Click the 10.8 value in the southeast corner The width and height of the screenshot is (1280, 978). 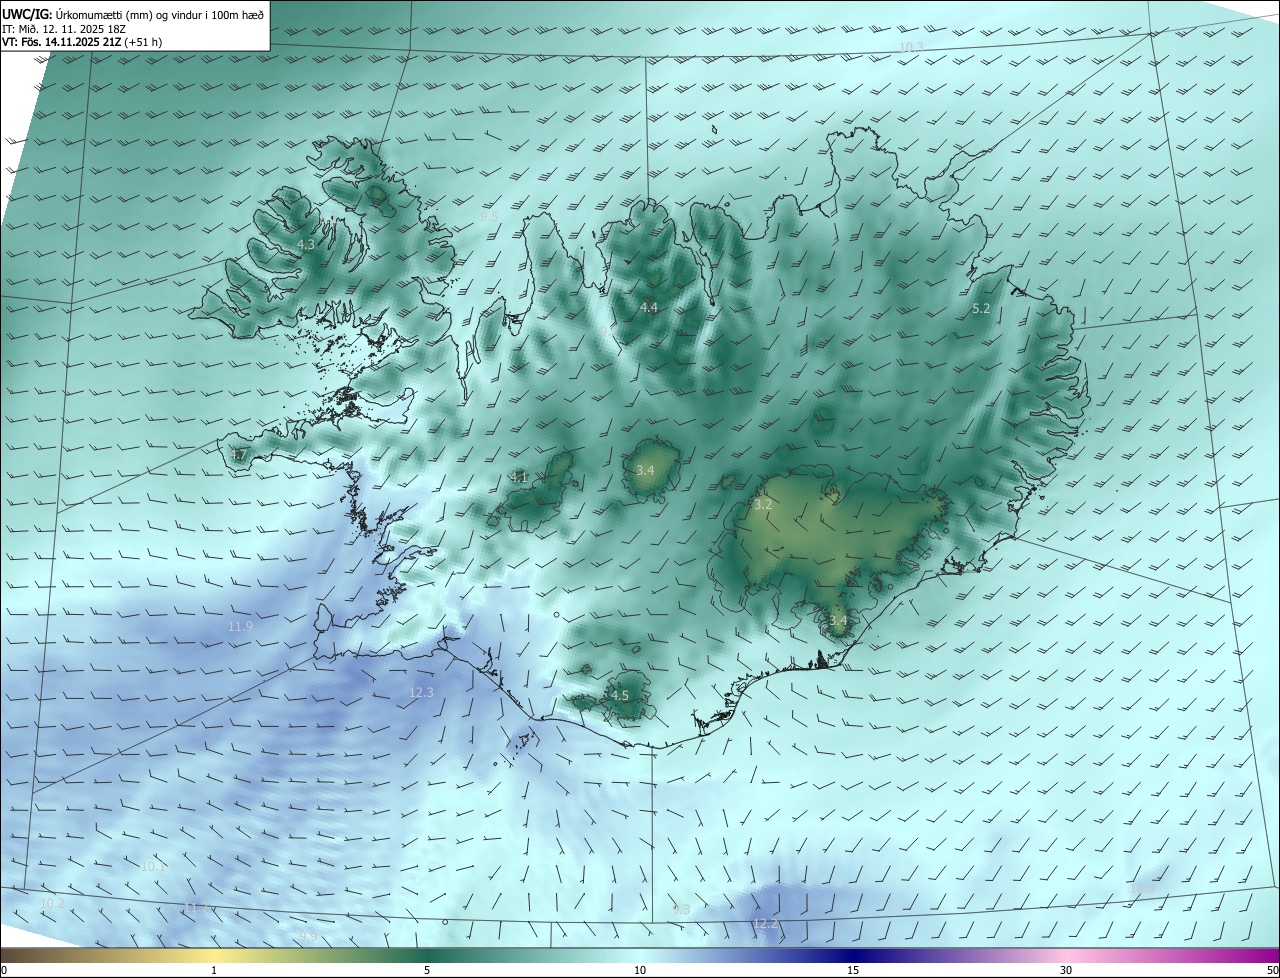click(1142, 889)
